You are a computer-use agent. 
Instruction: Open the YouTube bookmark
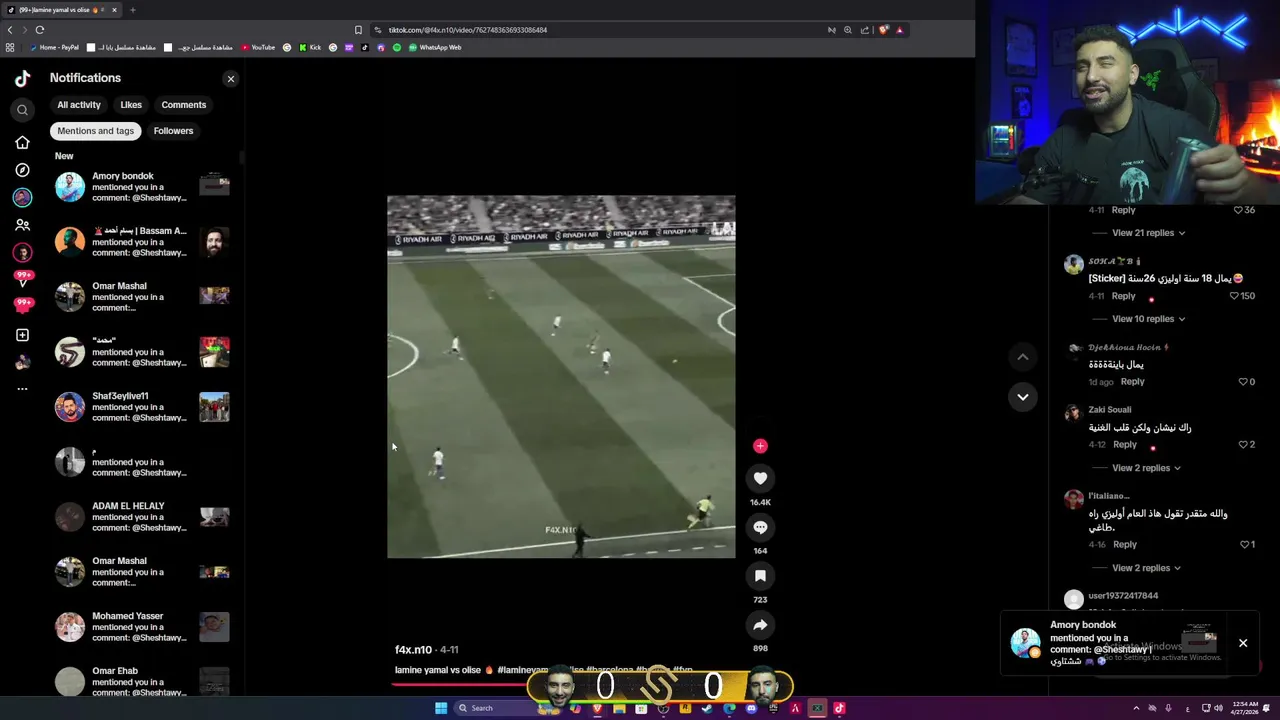258,47
